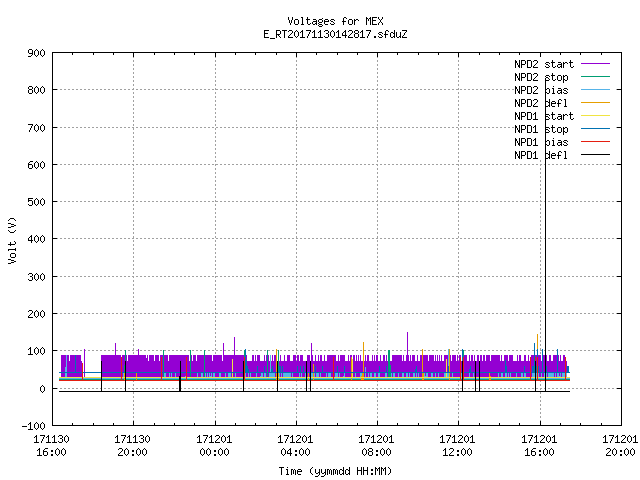Click the green NPD2 stop legend line
This screenshot has width=640, height=480.
click(x=595, y=77)
